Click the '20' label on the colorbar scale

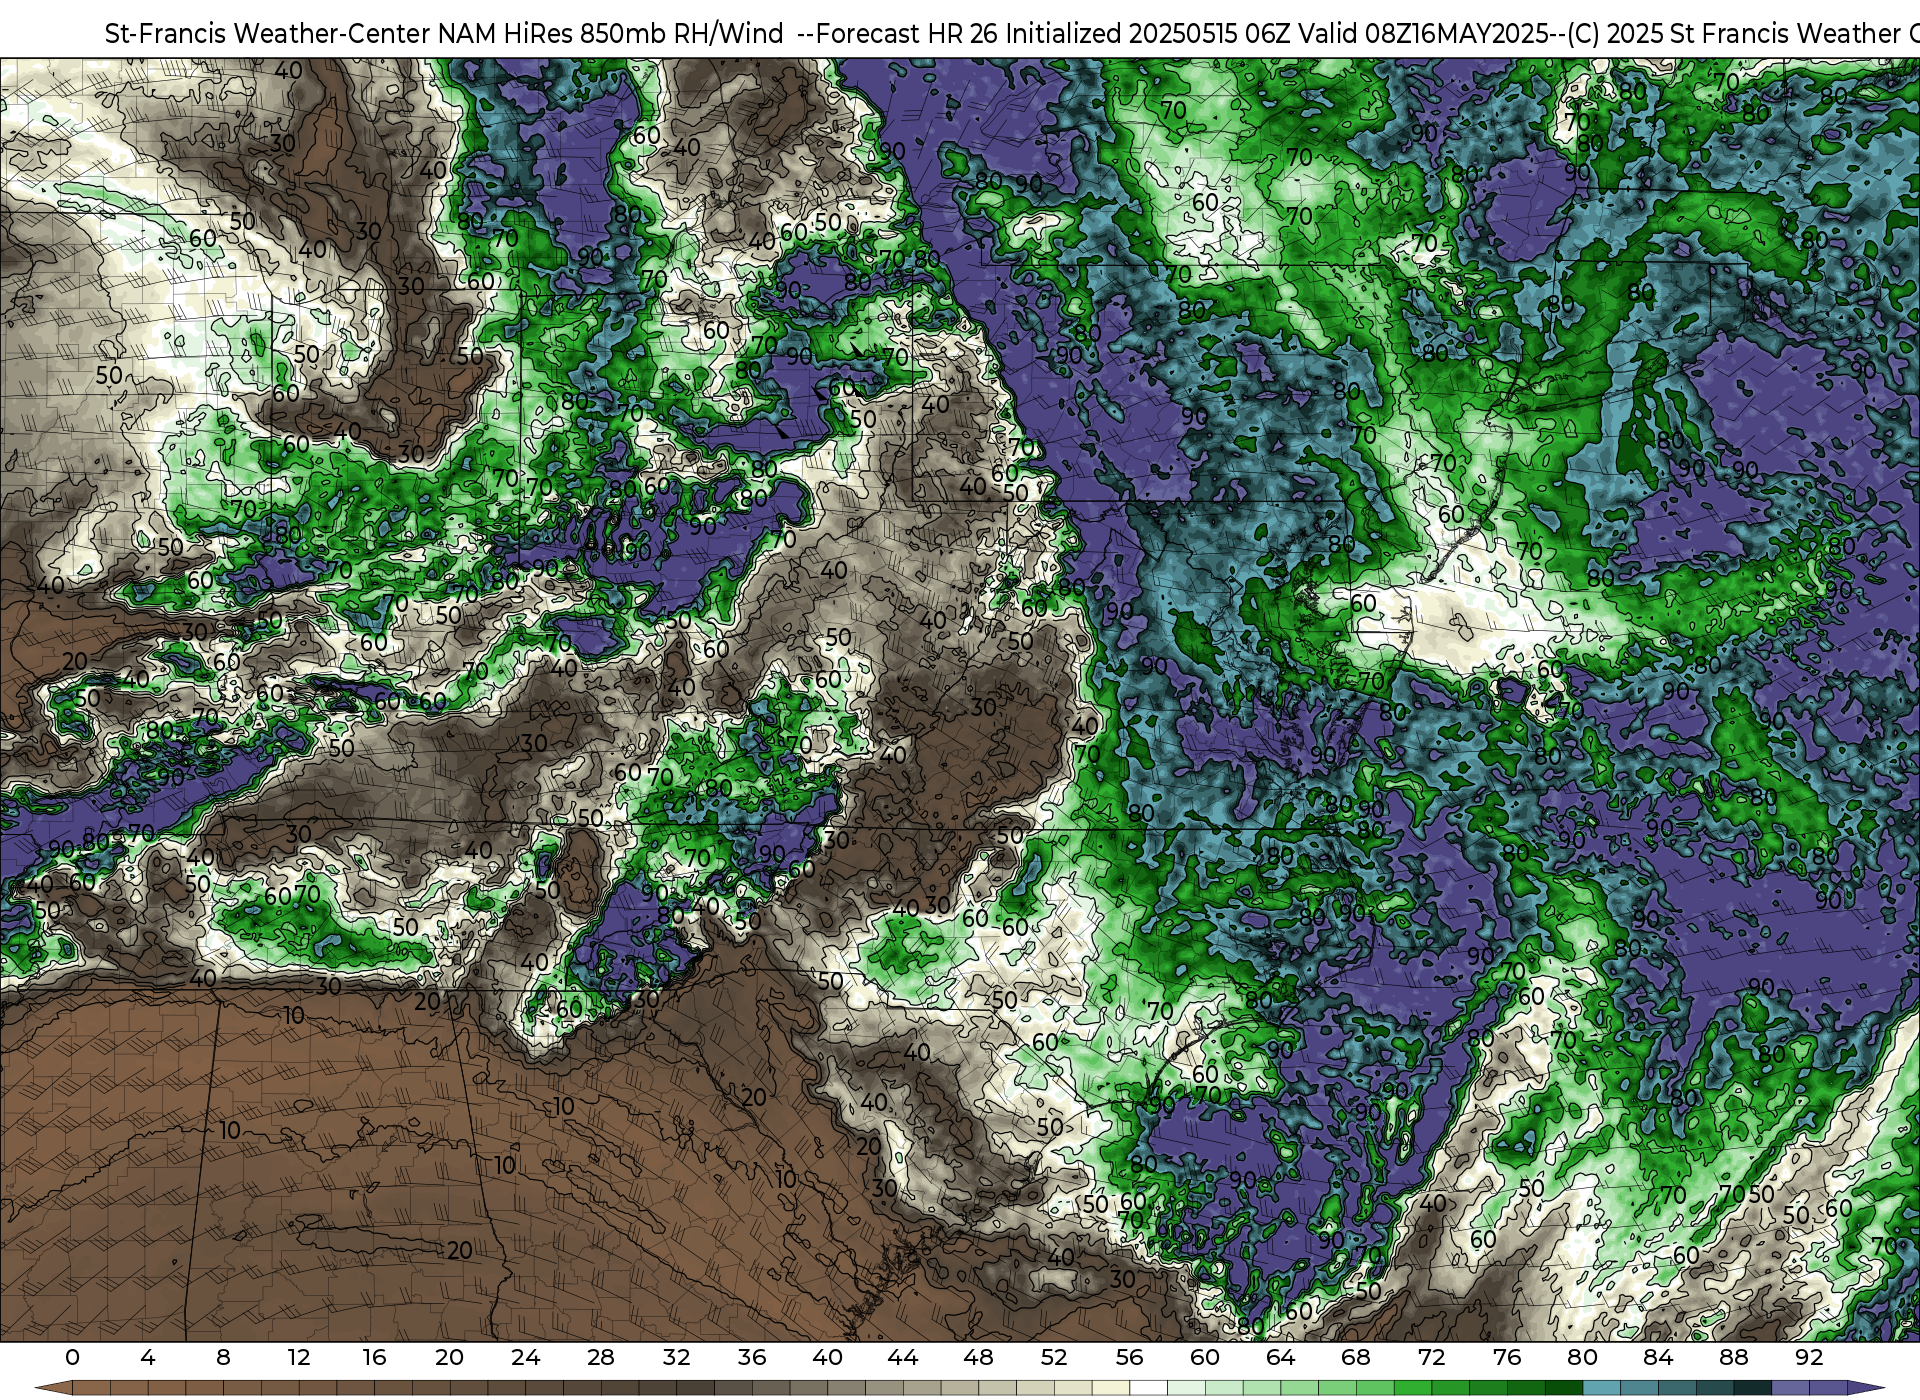(450, 1357)
